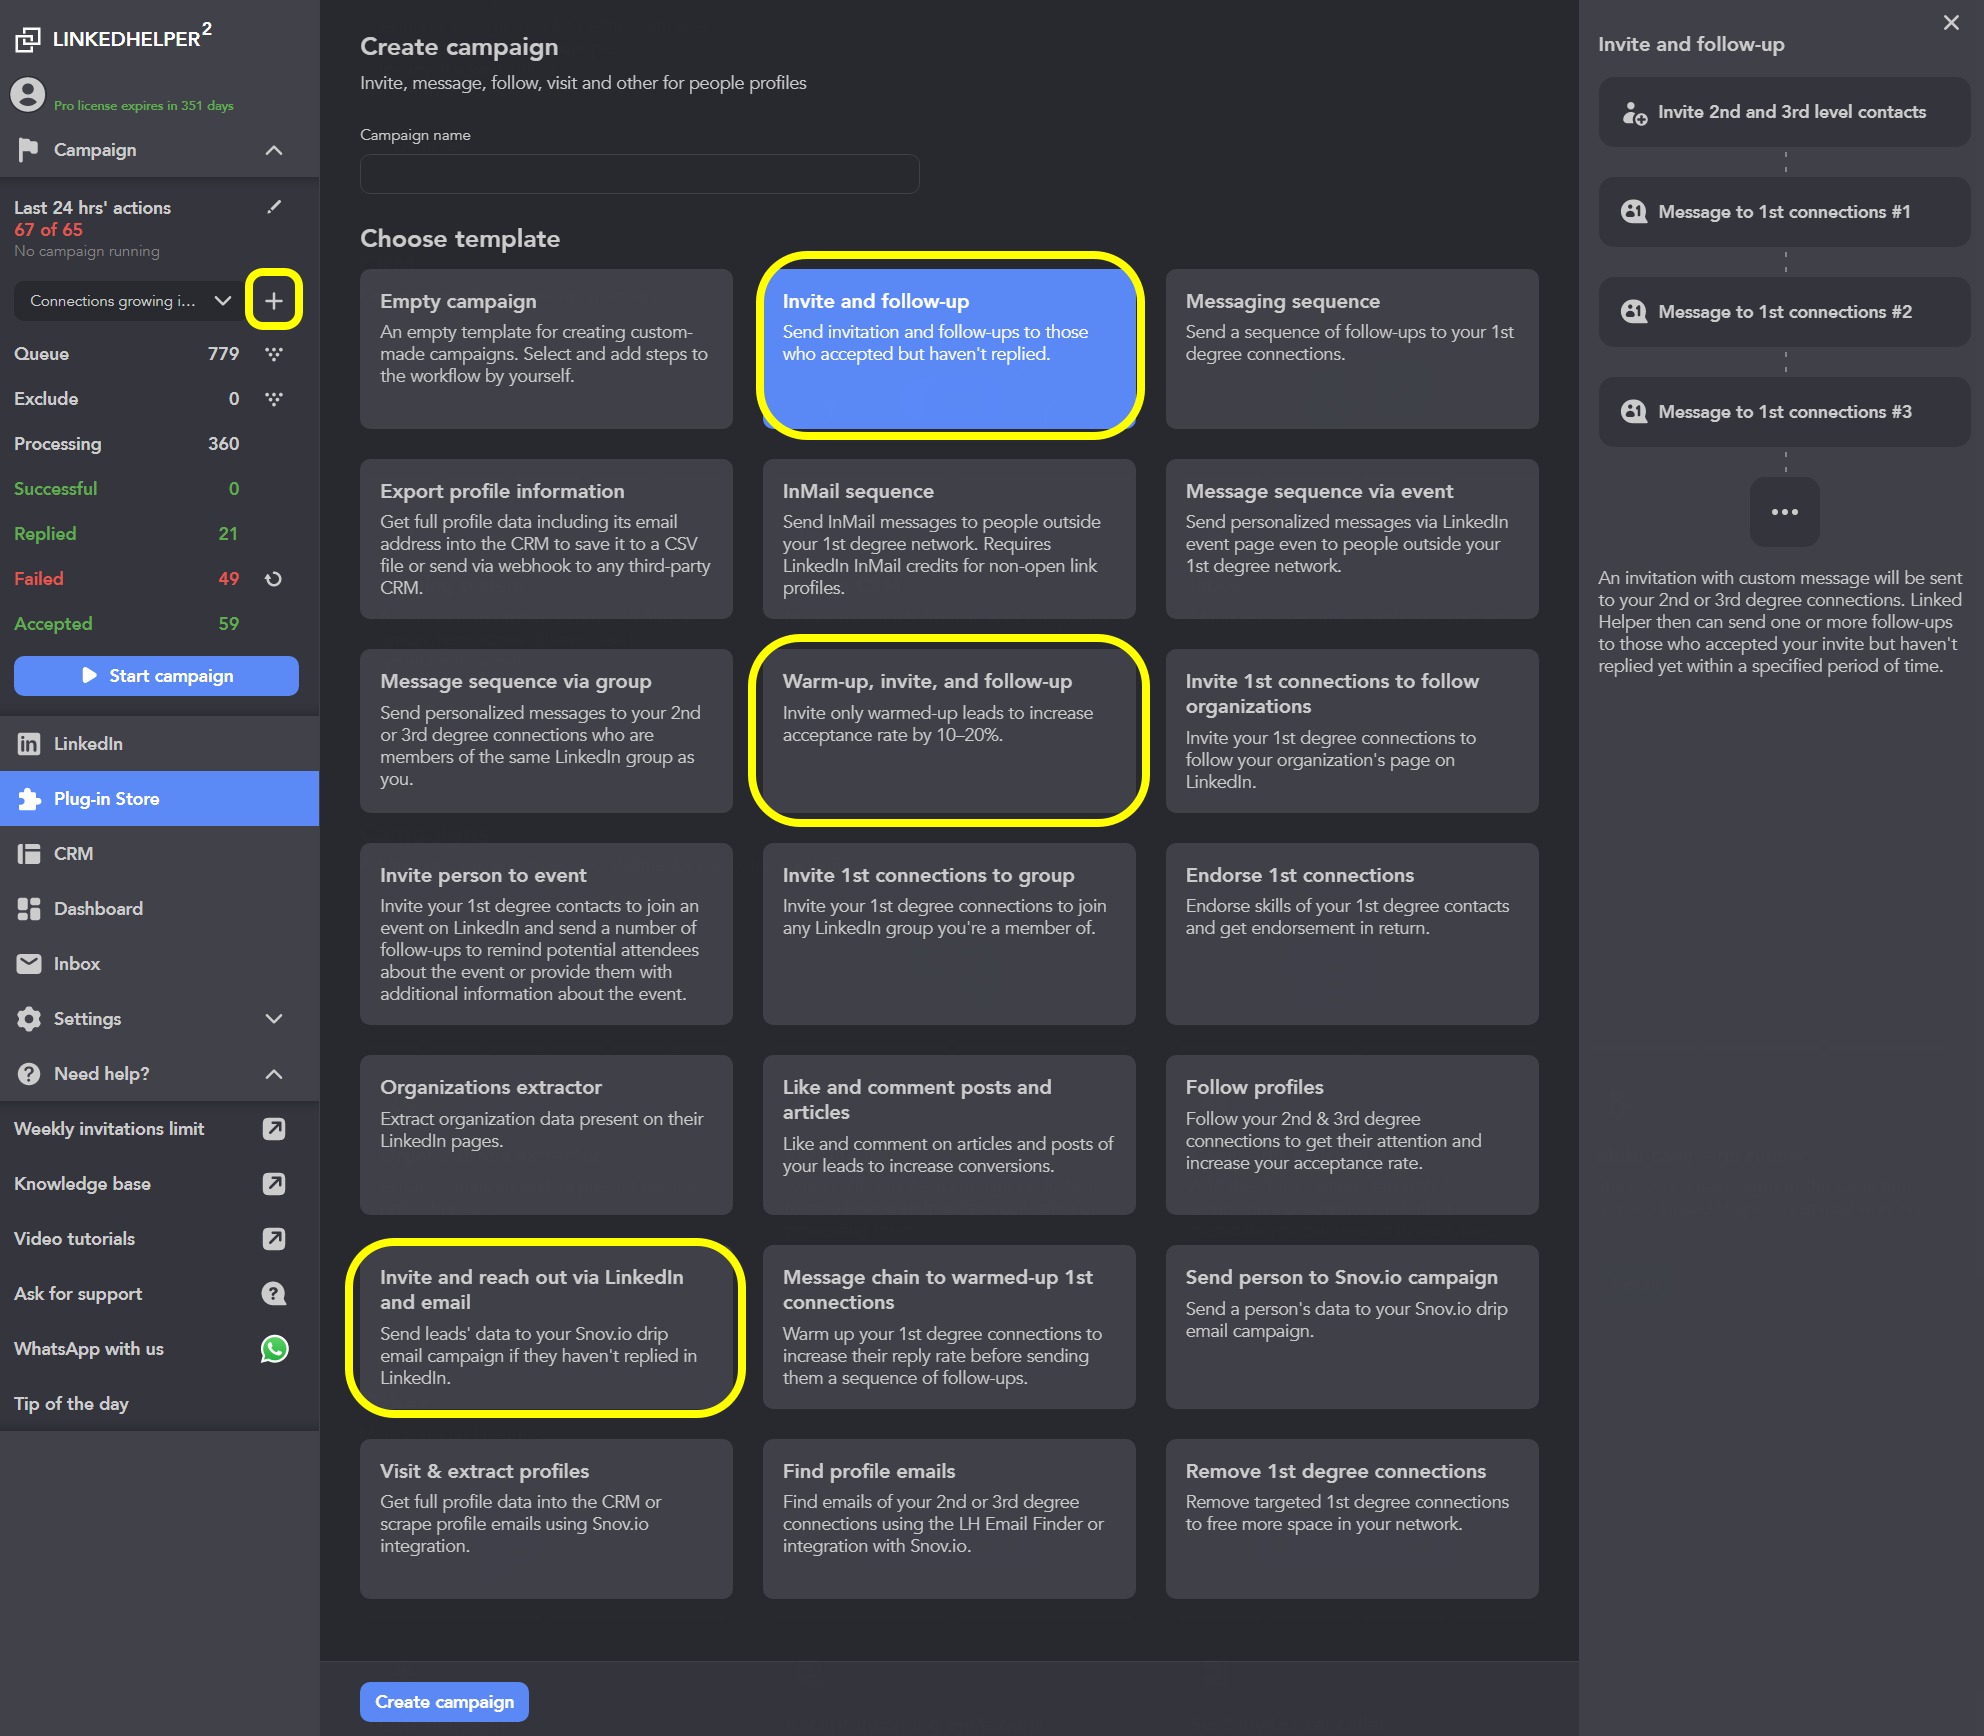Click WhatsApp with us link
This screenshot has height=1736, width=1984.
[89, 1349]
